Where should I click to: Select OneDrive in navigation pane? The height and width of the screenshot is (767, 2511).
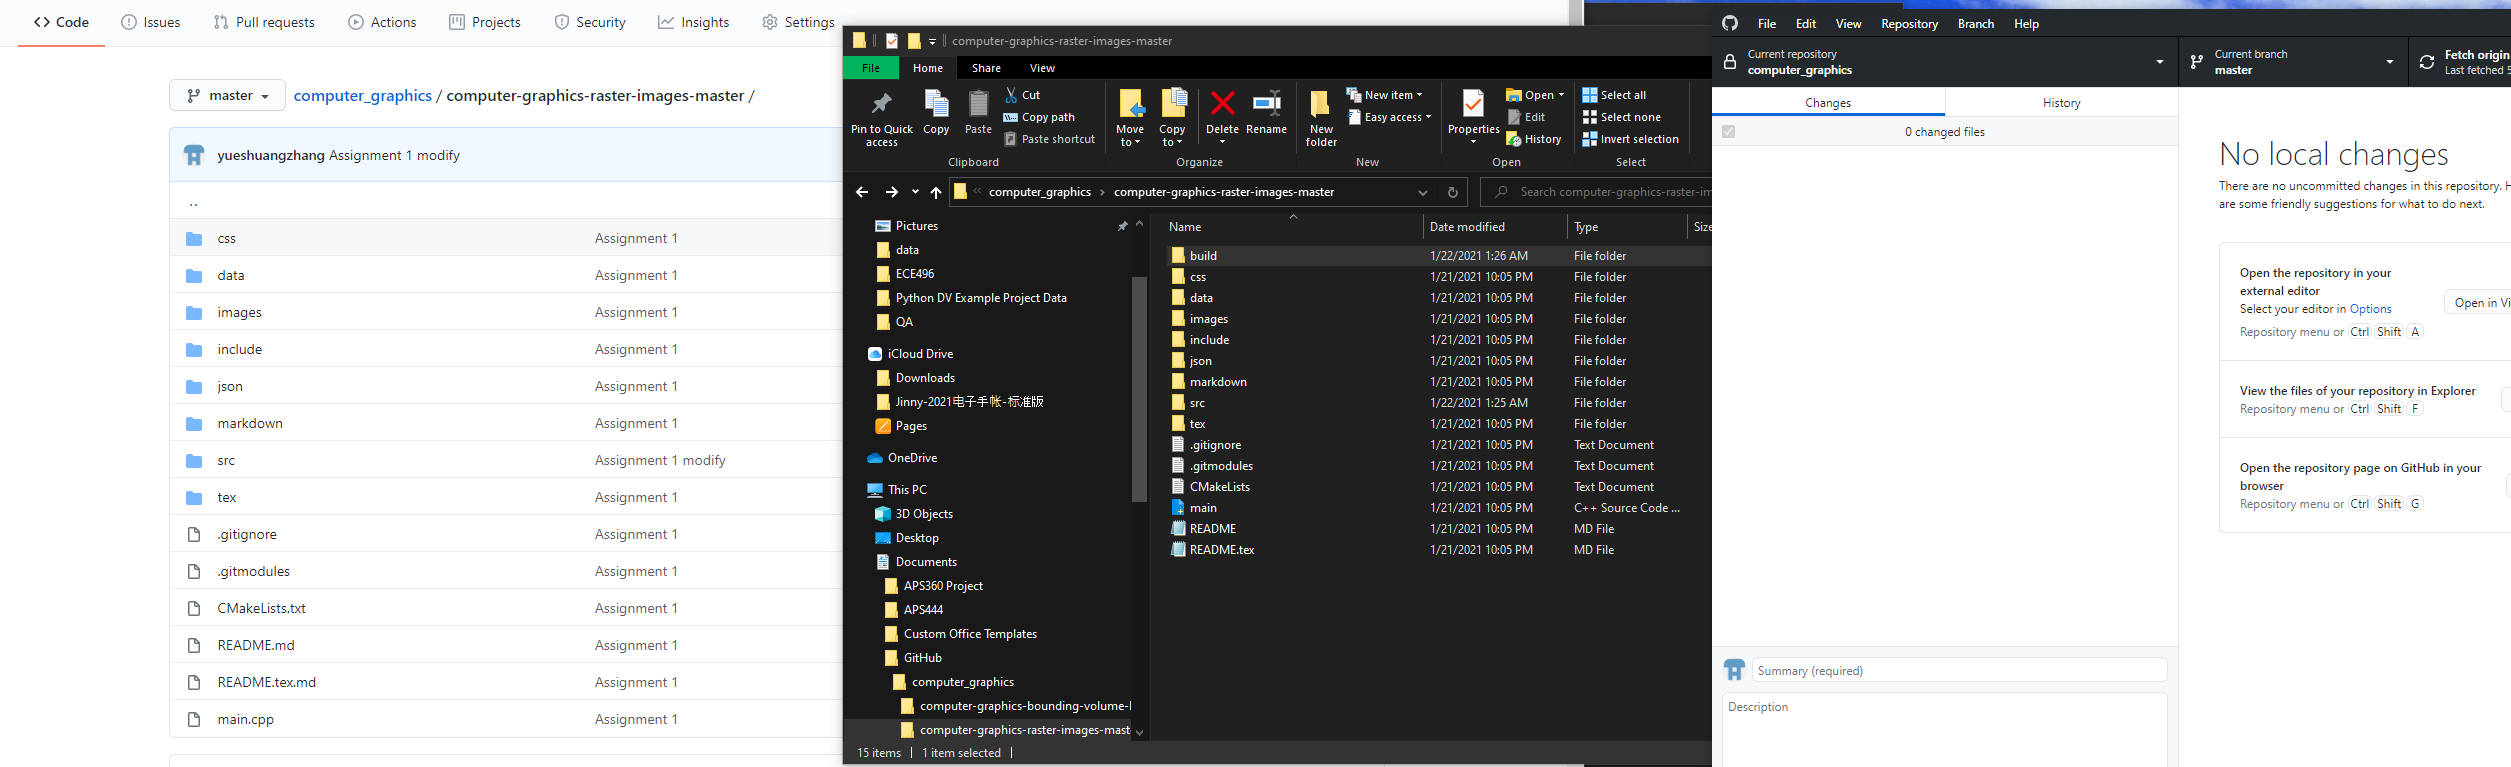(912, 458)
